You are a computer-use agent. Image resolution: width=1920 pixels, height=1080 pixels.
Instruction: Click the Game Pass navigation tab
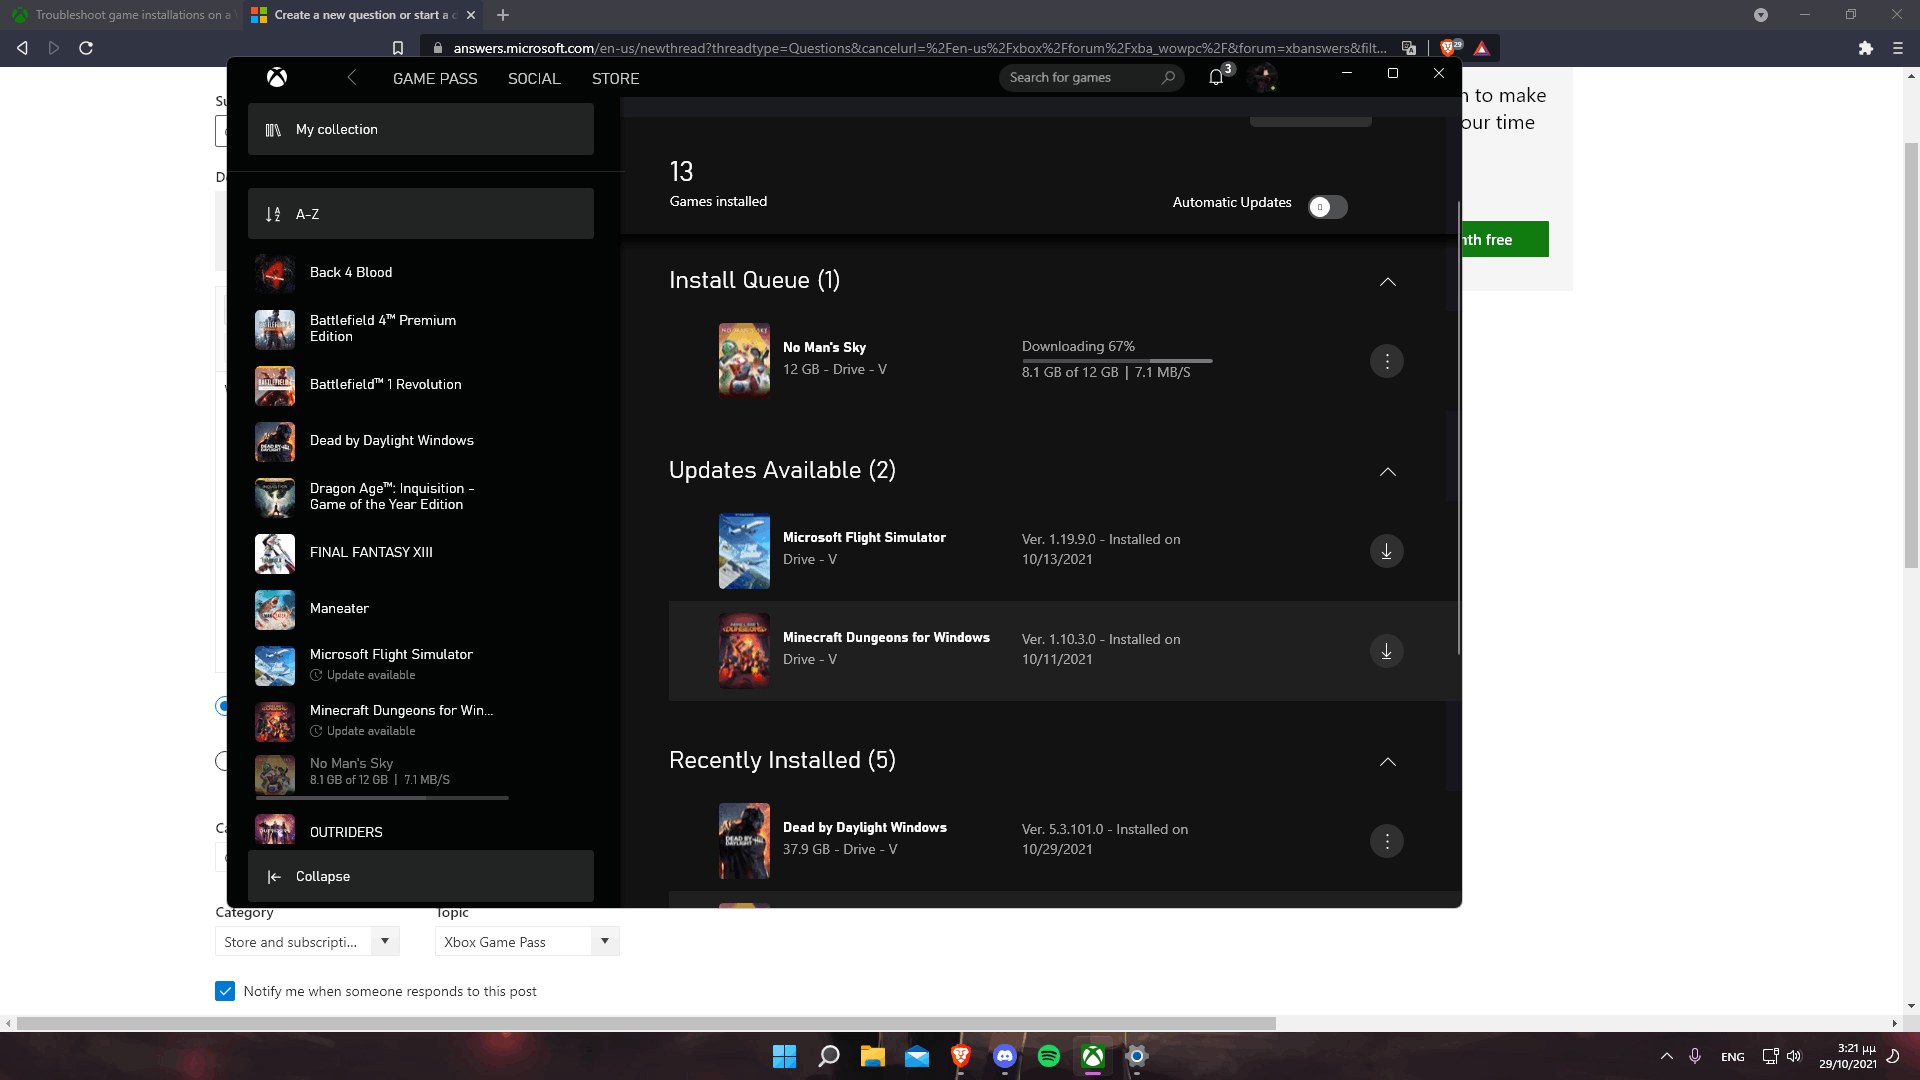435,78
